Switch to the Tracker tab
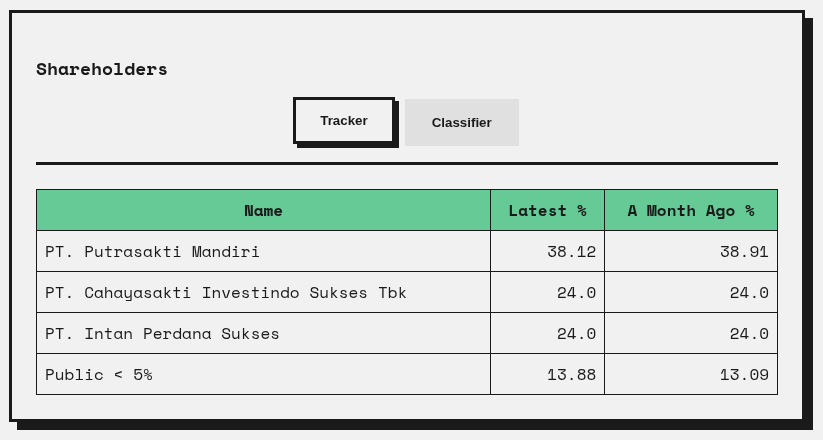The image size is (823, 440). [x=344, y=121]
